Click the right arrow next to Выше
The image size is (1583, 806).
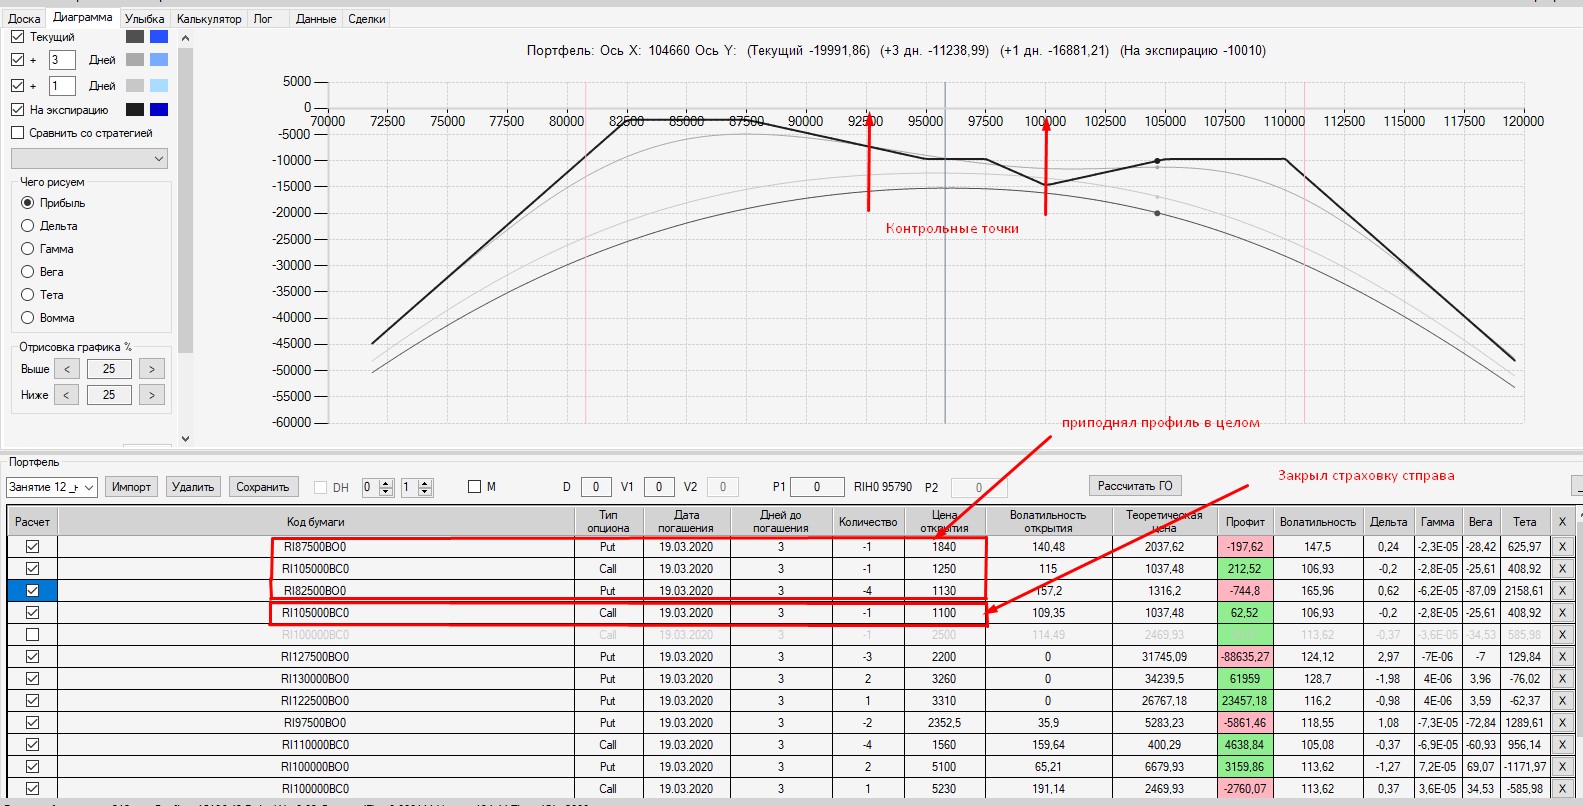(x=152, y=369)
